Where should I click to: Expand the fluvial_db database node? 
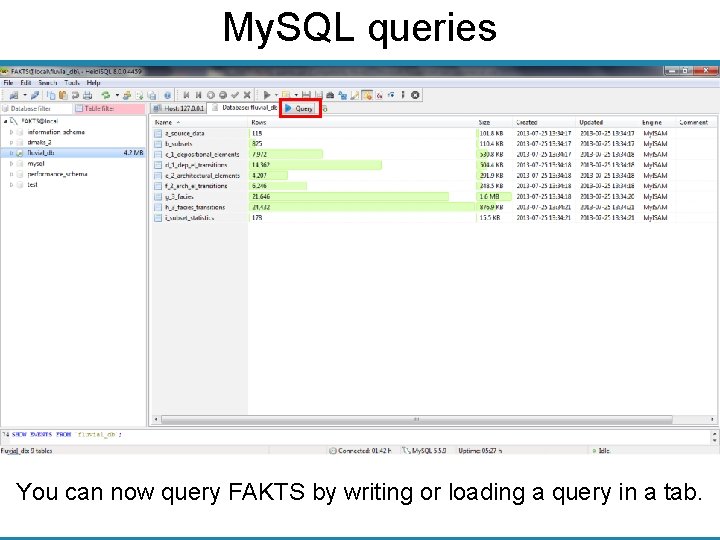pyautogui.click(x=11, y=153)
